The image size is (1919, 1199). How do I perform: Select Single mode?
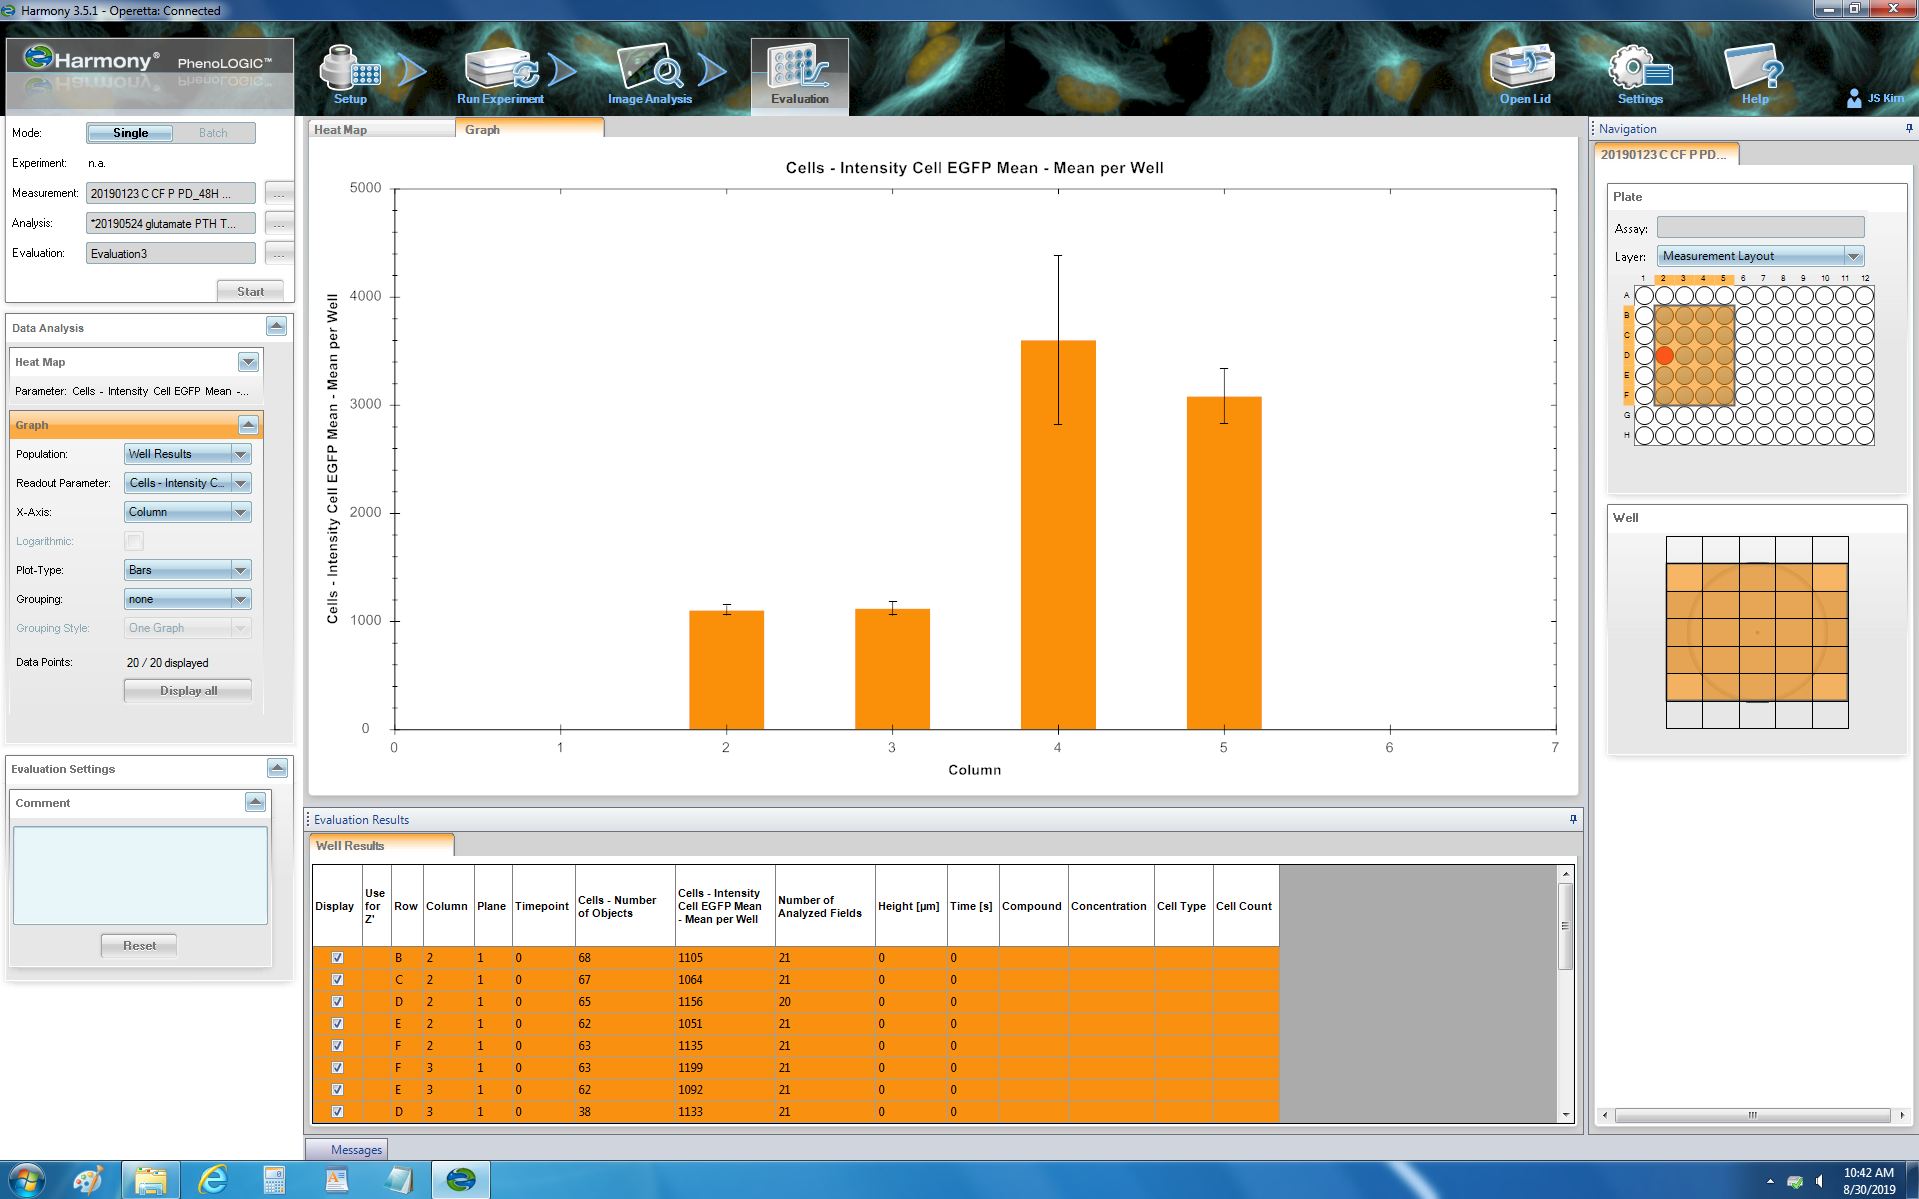[x=130, y=133]
